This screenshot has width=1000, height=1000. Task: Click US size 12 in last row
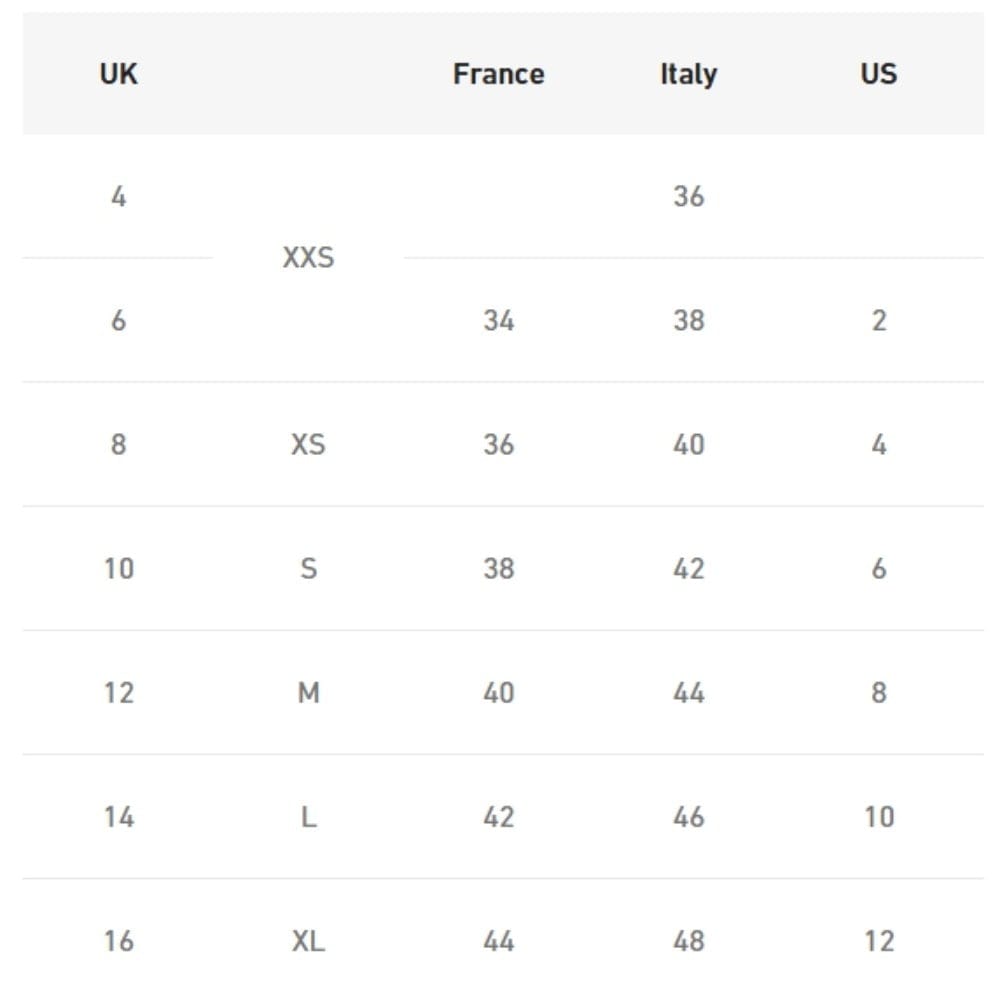click(x=878, y=941)
